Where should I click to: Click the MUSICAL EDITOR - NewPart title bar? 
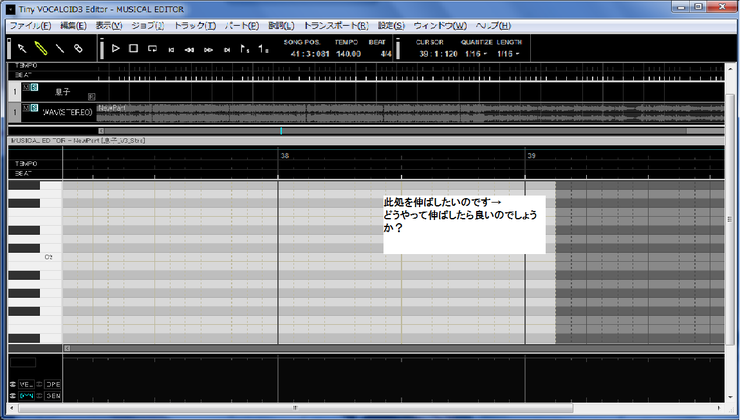click(366, 141)
